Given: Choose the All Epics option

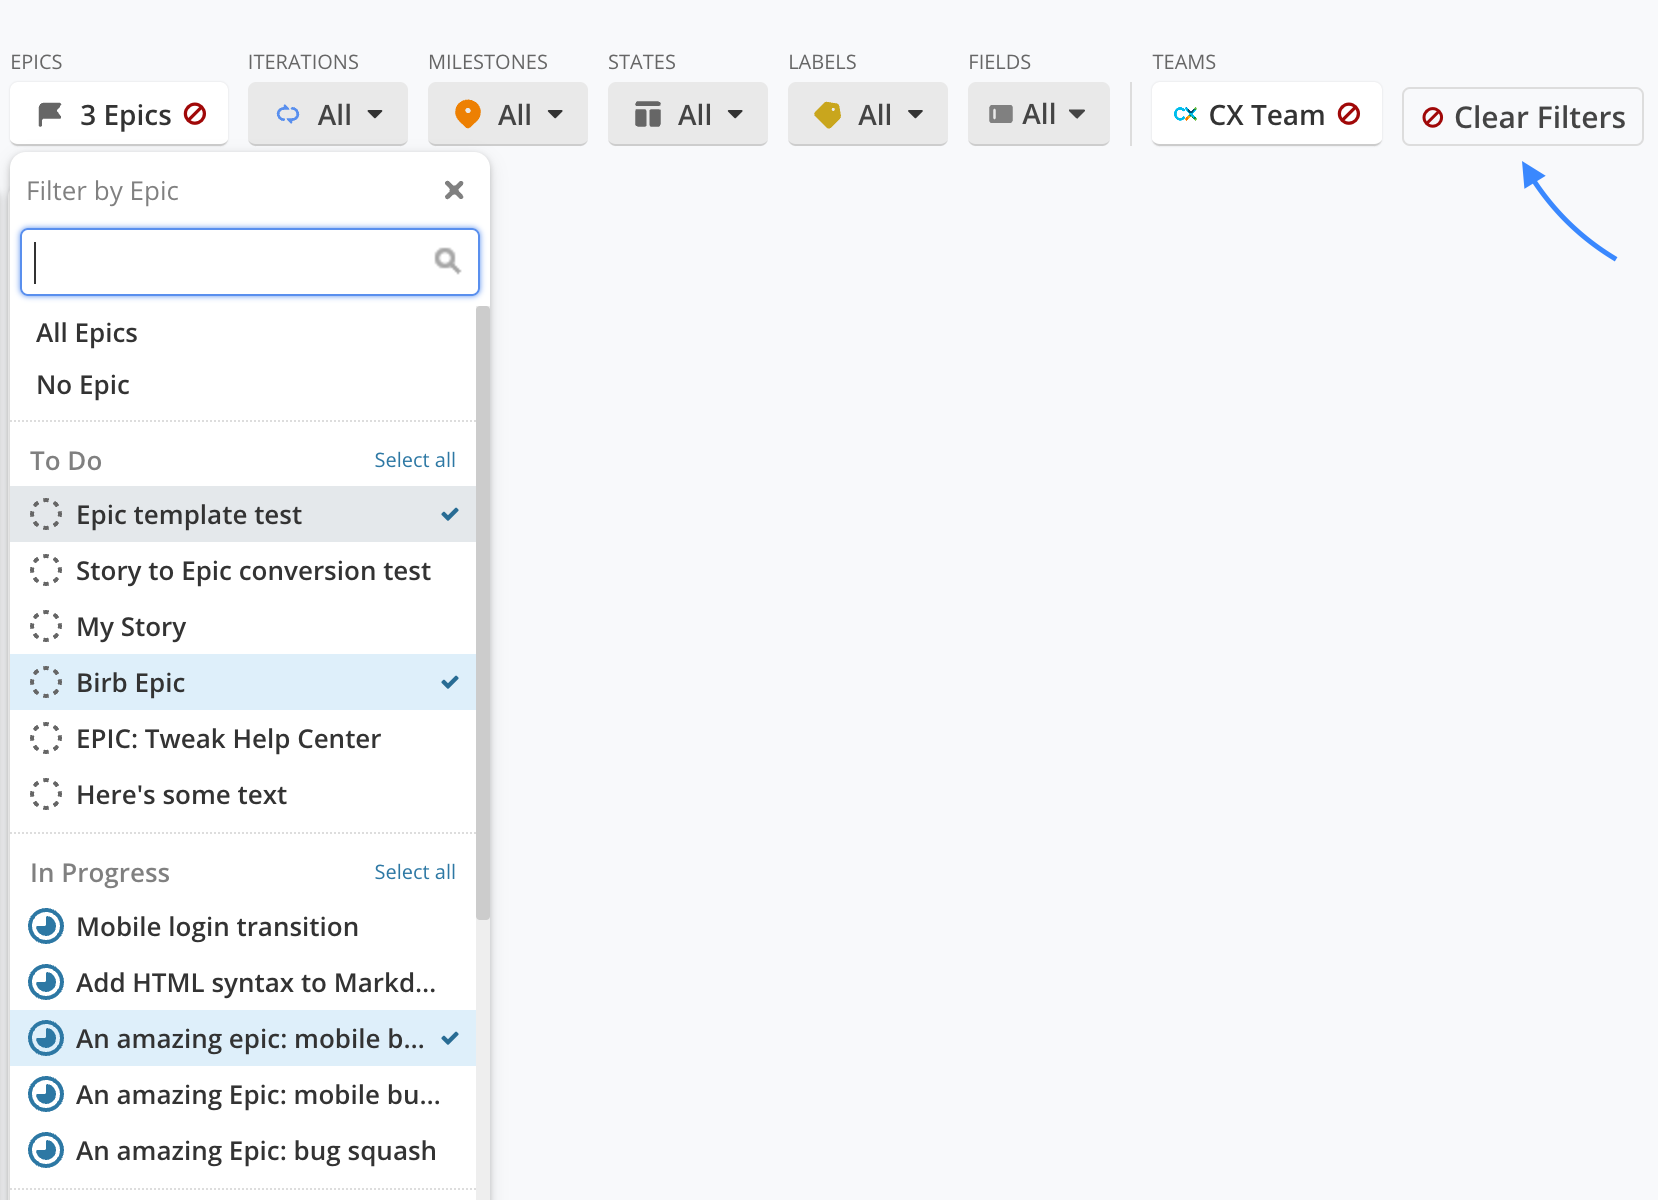Looking at the screenshot, I should pyautogui.click(x=243, y=333).
